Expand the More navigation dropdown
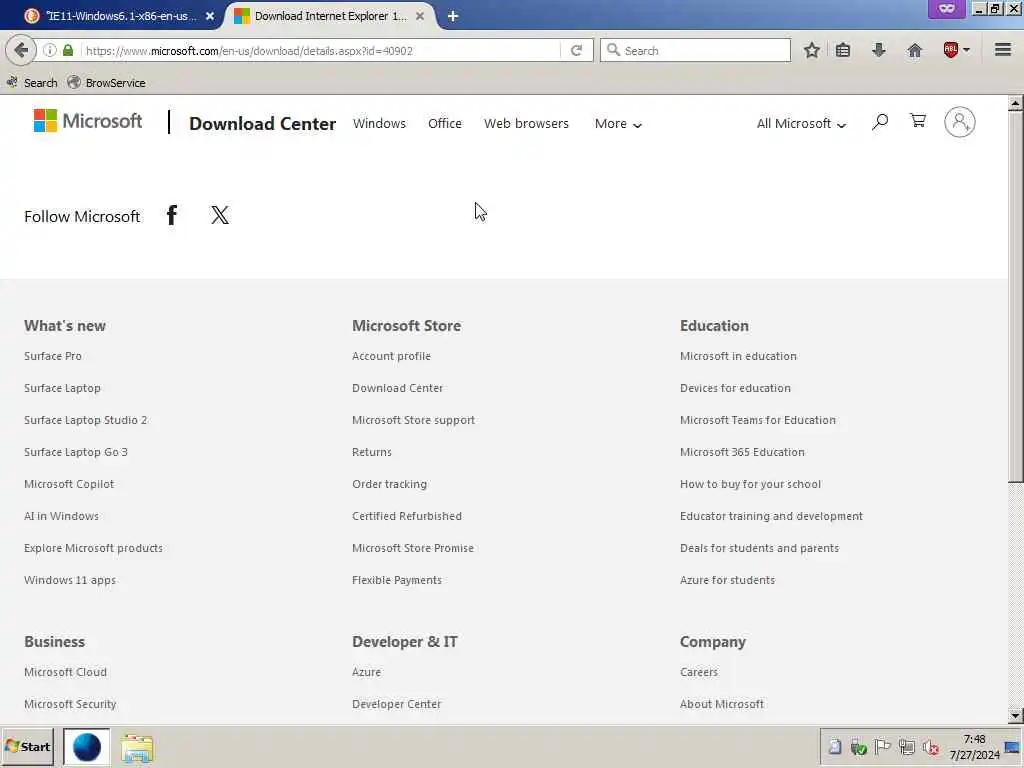Viewport: 1024px width, 768px height. point(618,123)
